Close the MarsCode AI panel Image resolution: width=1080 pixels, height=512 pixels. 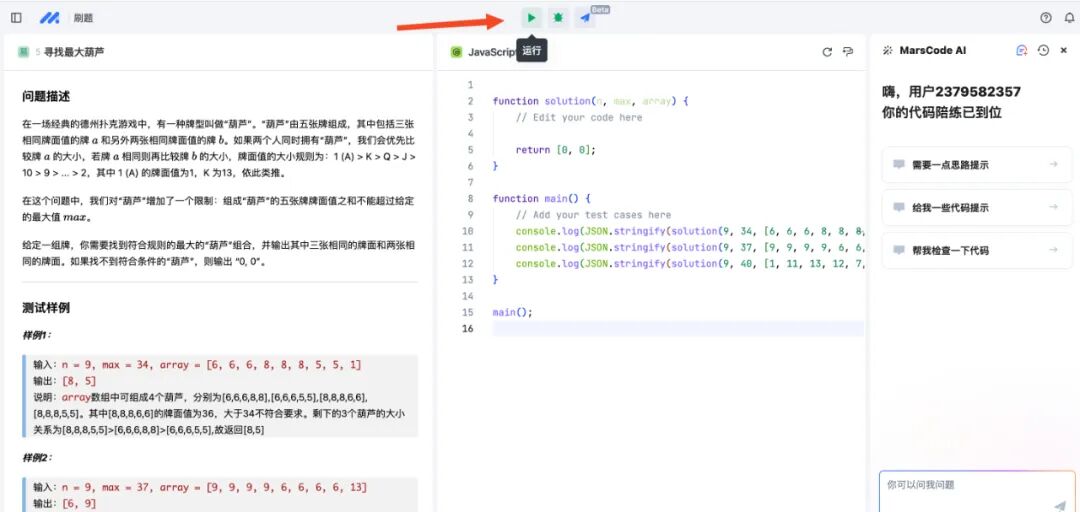coord(1063,50)
